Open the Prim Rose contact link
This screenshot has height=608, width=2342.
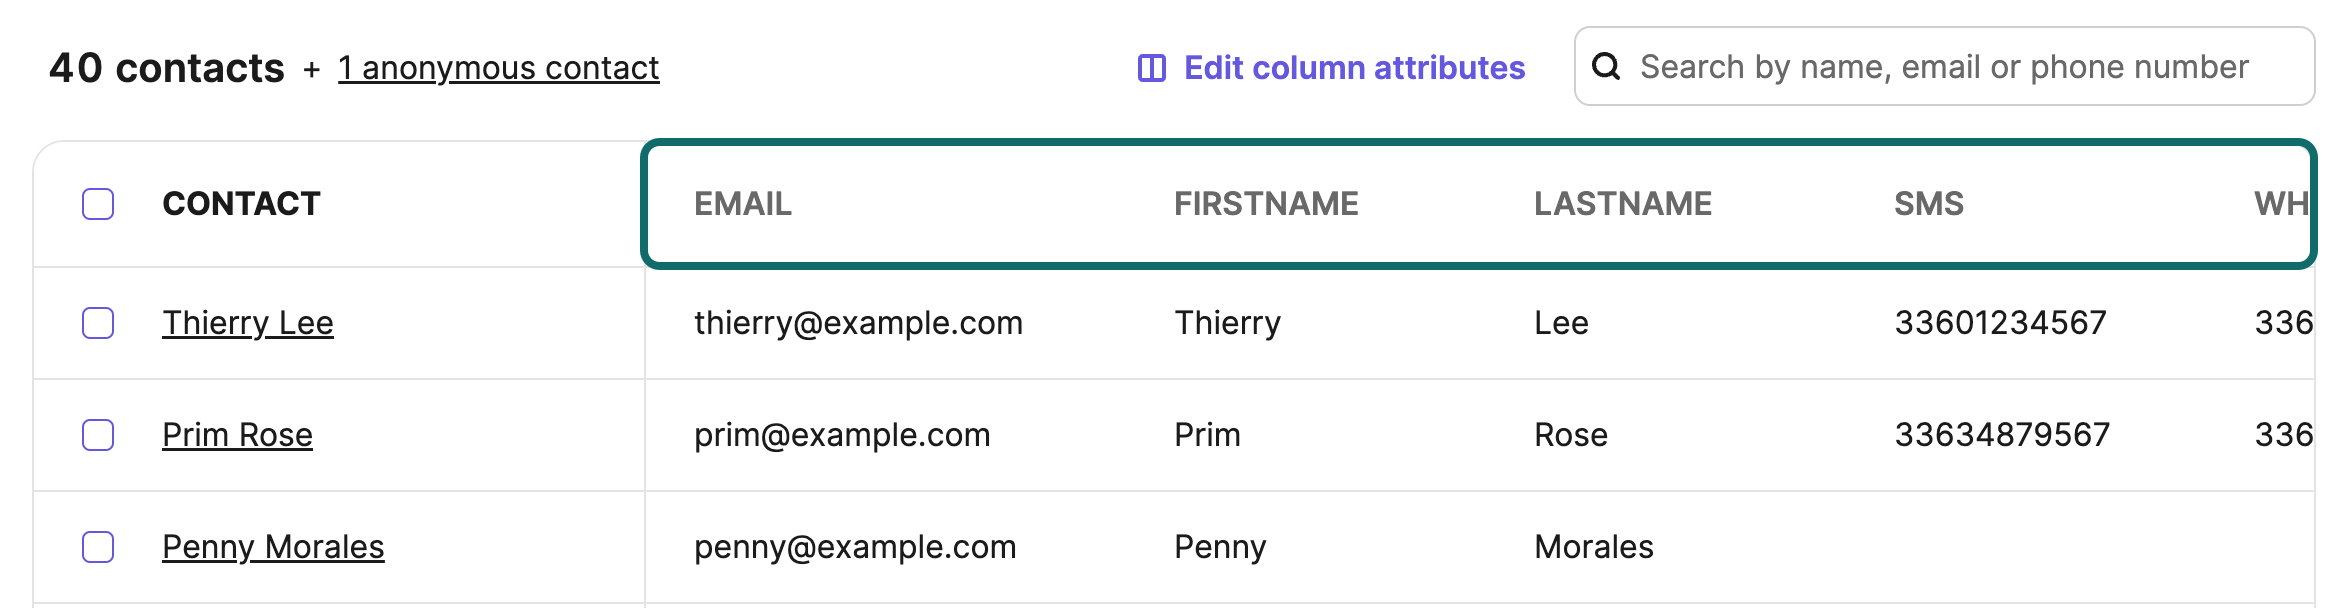237,435
